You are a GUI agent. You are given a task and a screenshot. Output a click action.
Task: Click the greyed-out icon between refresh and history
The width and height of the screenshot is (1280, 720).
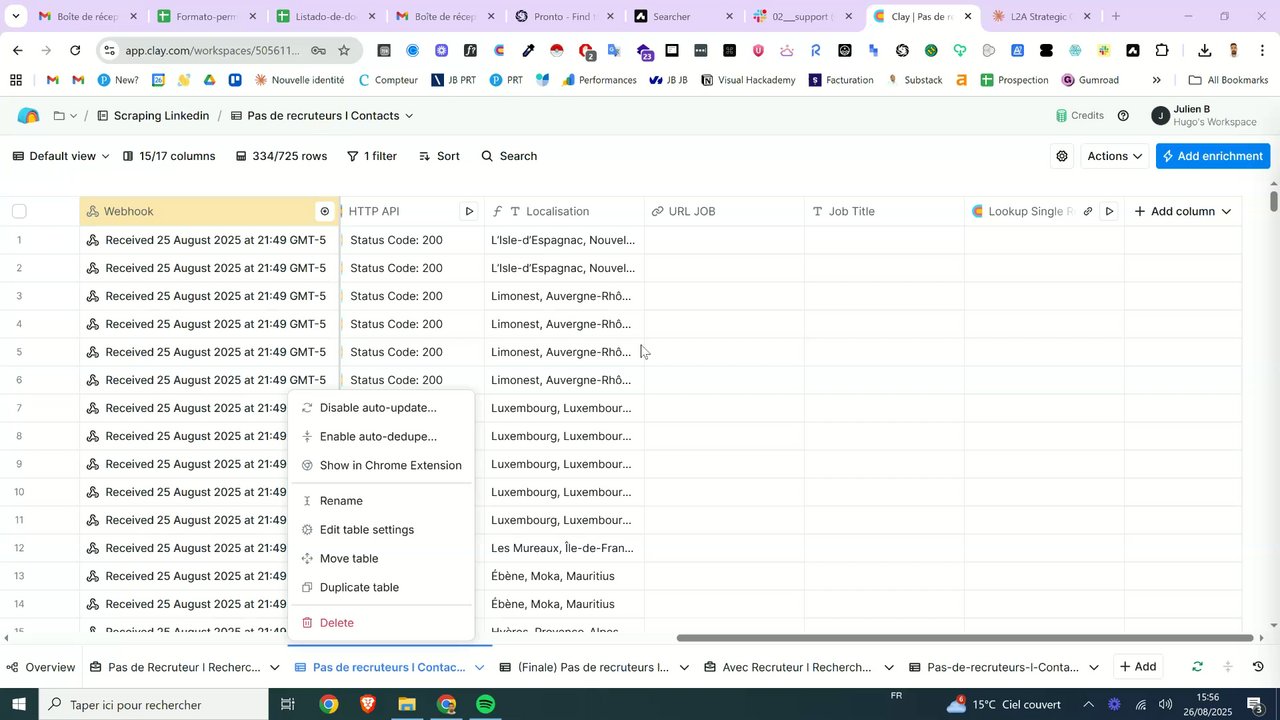click(x=1228, y=667)
